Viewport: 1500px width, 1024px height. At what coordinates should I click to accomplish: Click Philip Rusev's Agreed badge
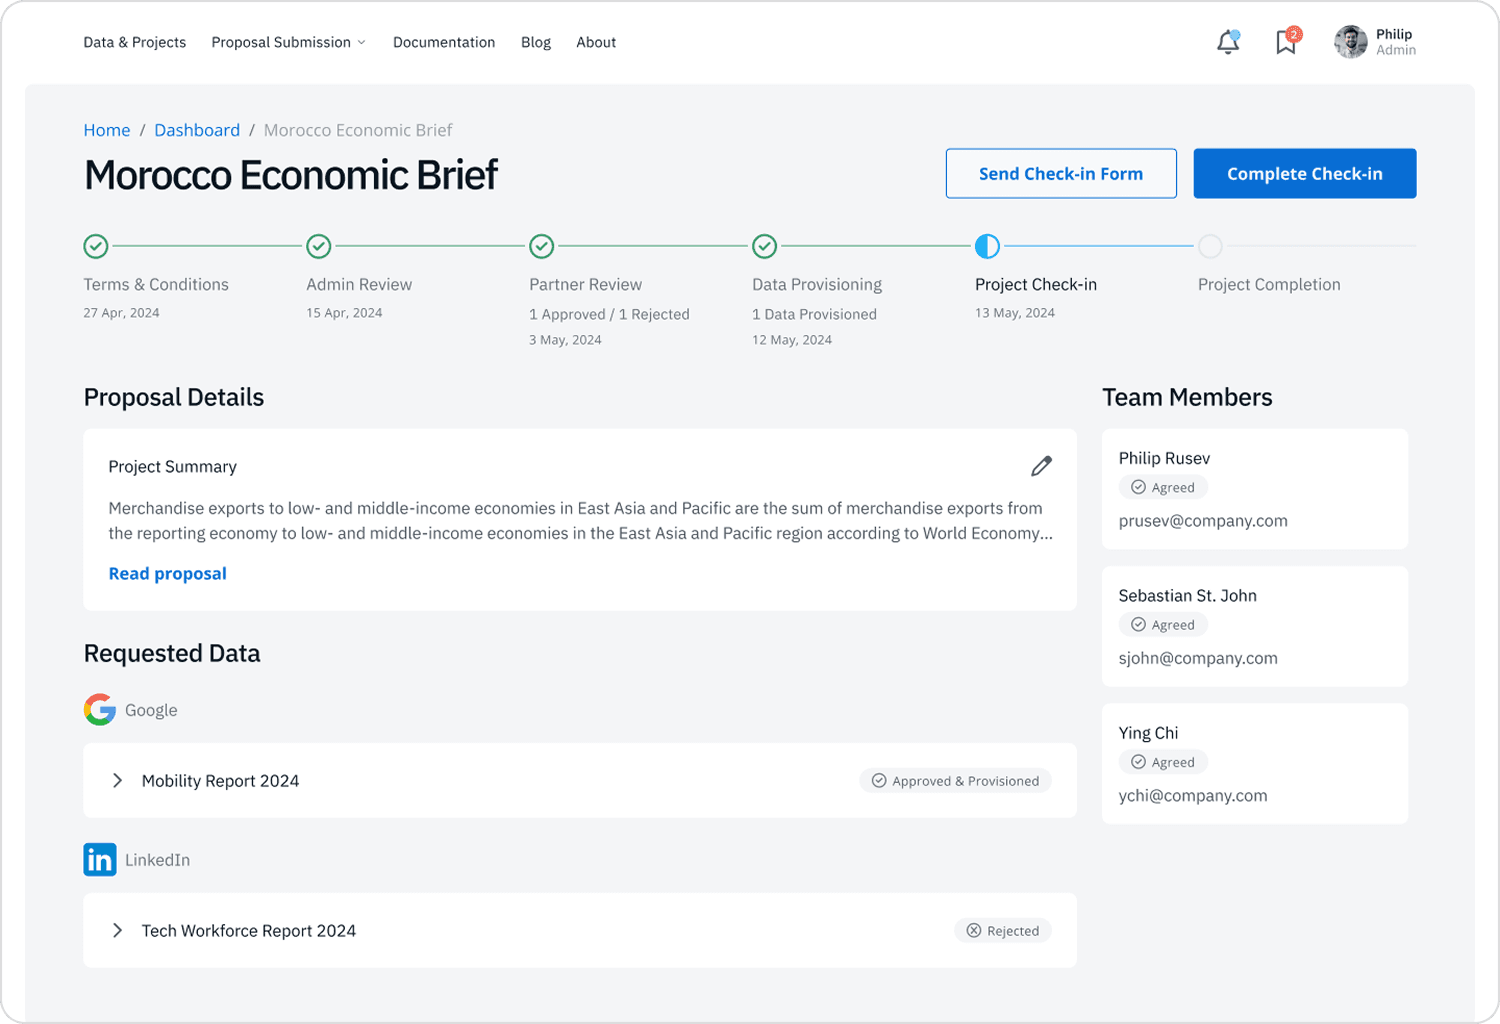[x=1163, y=488]
